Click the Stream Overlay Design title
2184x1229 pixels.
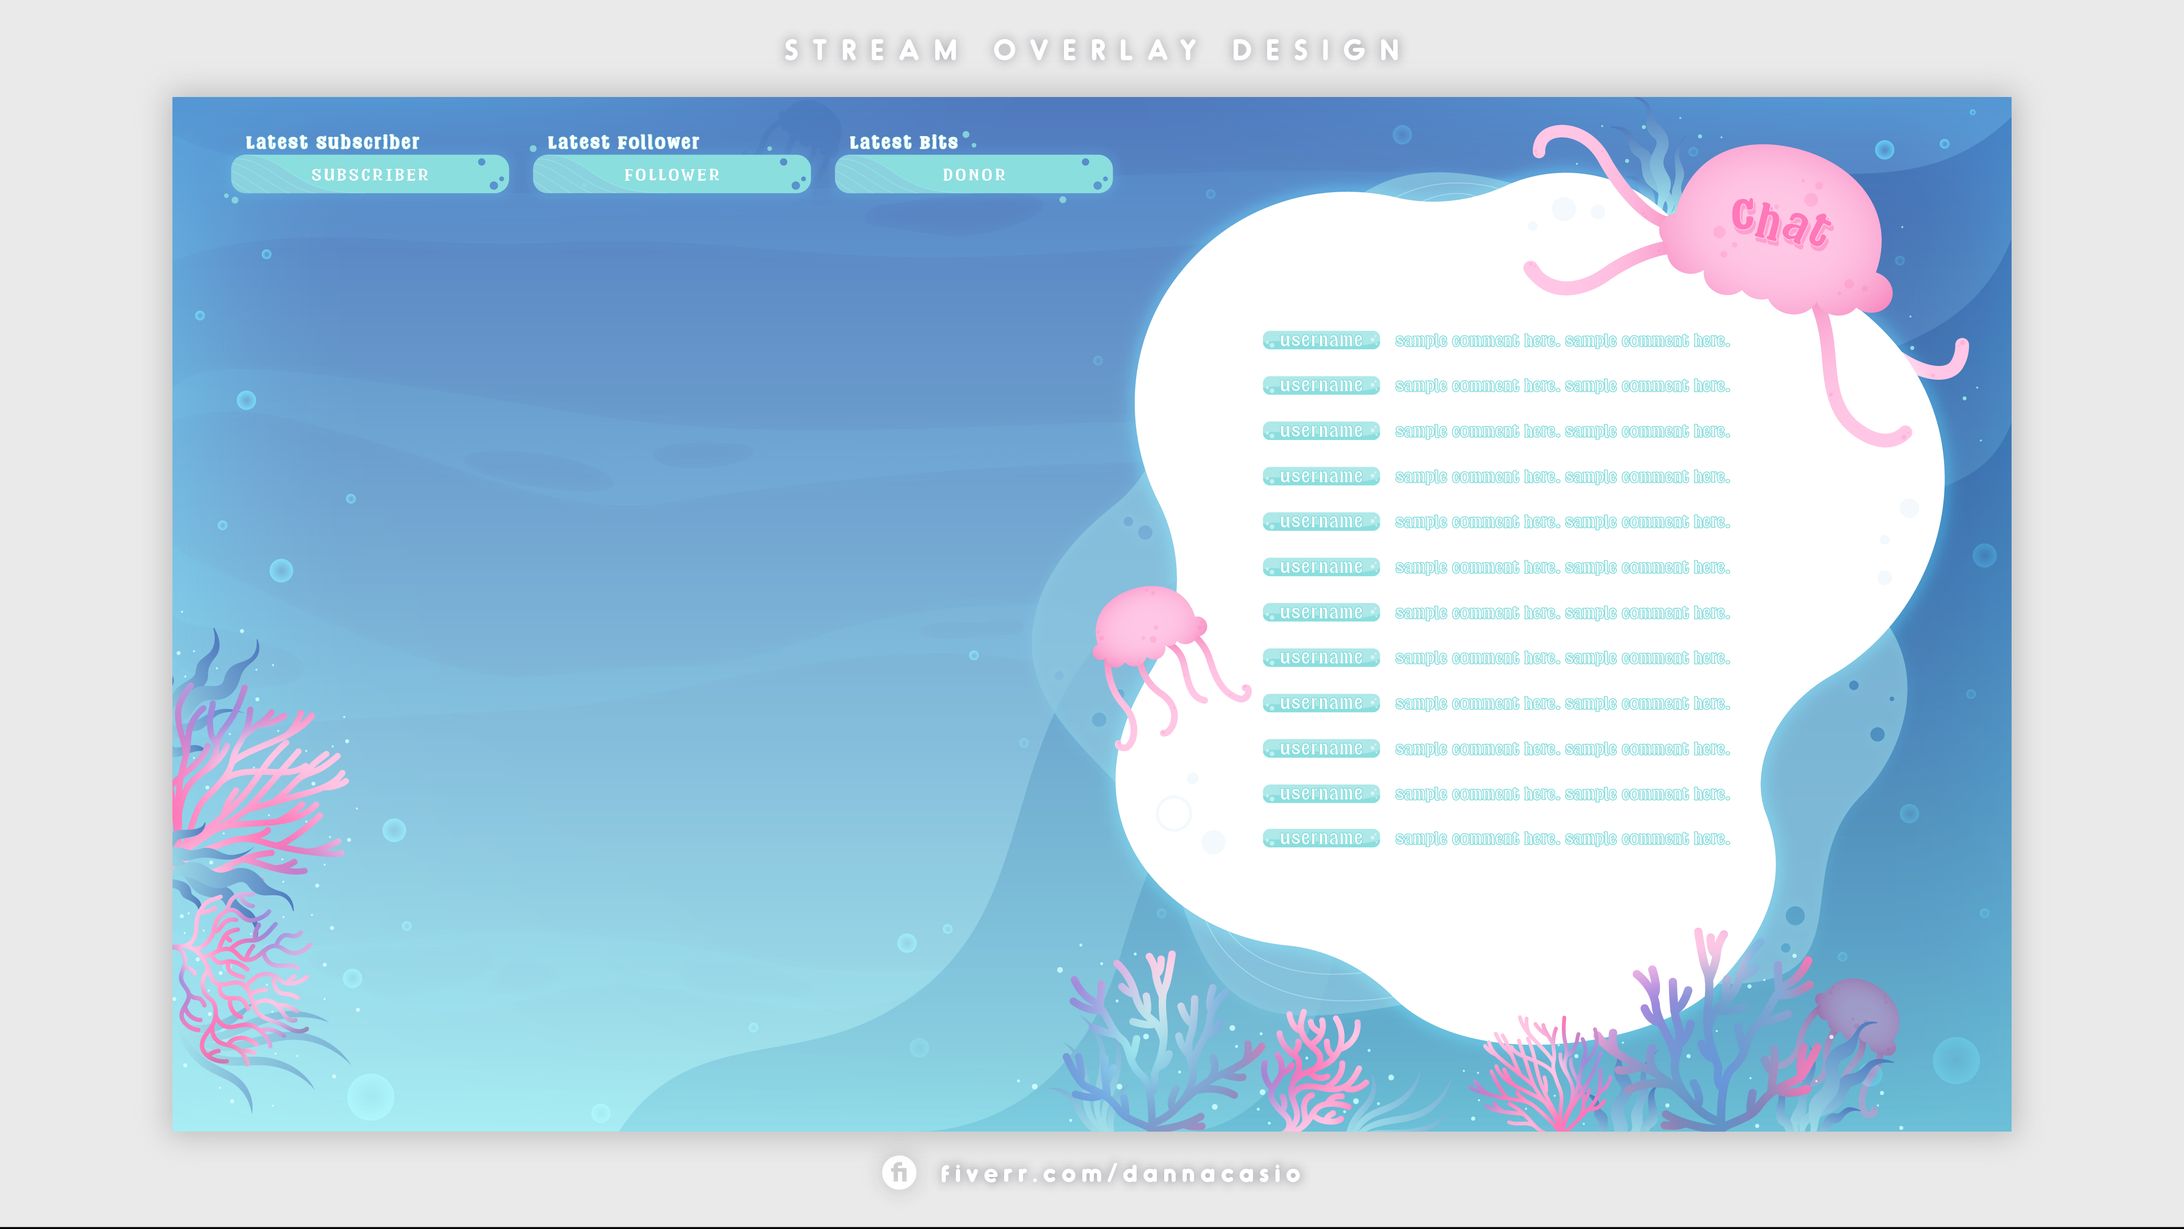click(x=1091, y=44)
